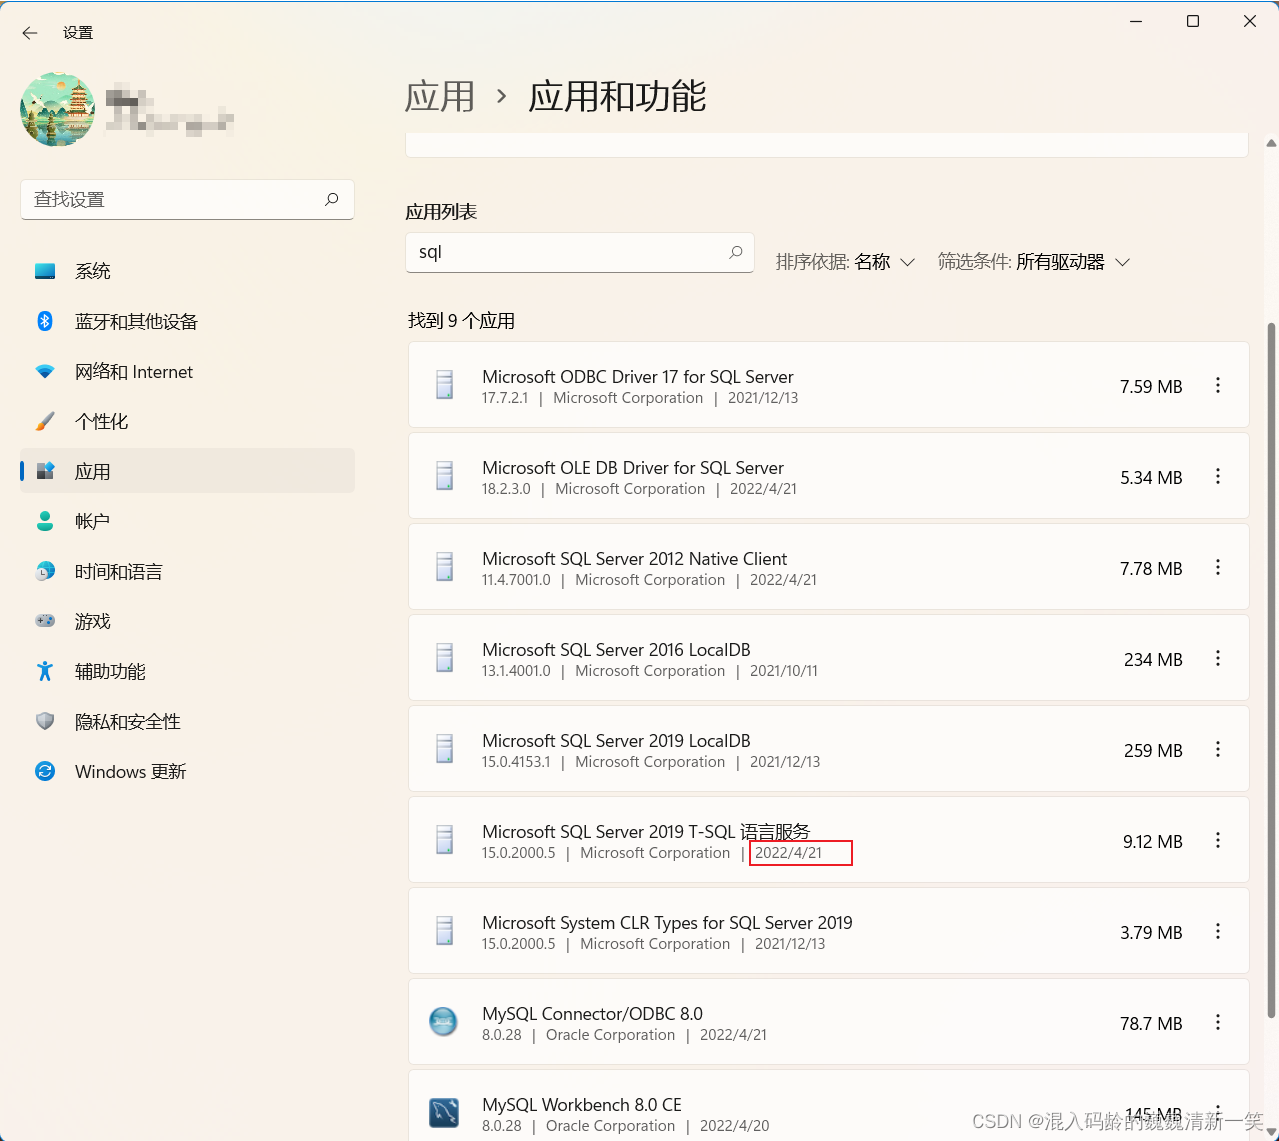
Task: Open 个性化 settings
Action: (x=187, y=421)
